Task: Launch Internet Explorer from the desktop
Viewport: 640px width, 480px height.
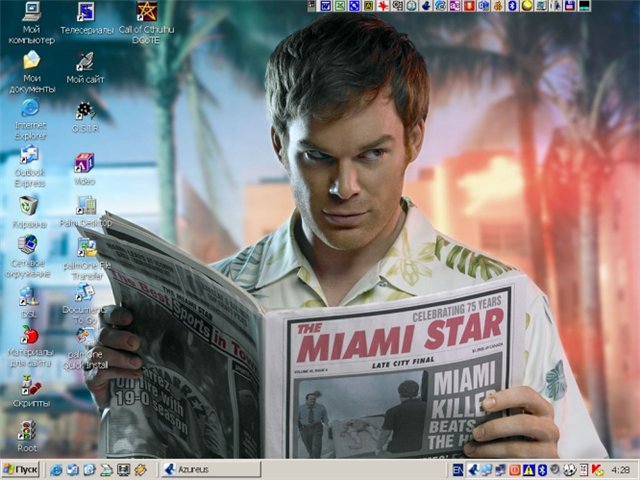Action: pos(30,108)
